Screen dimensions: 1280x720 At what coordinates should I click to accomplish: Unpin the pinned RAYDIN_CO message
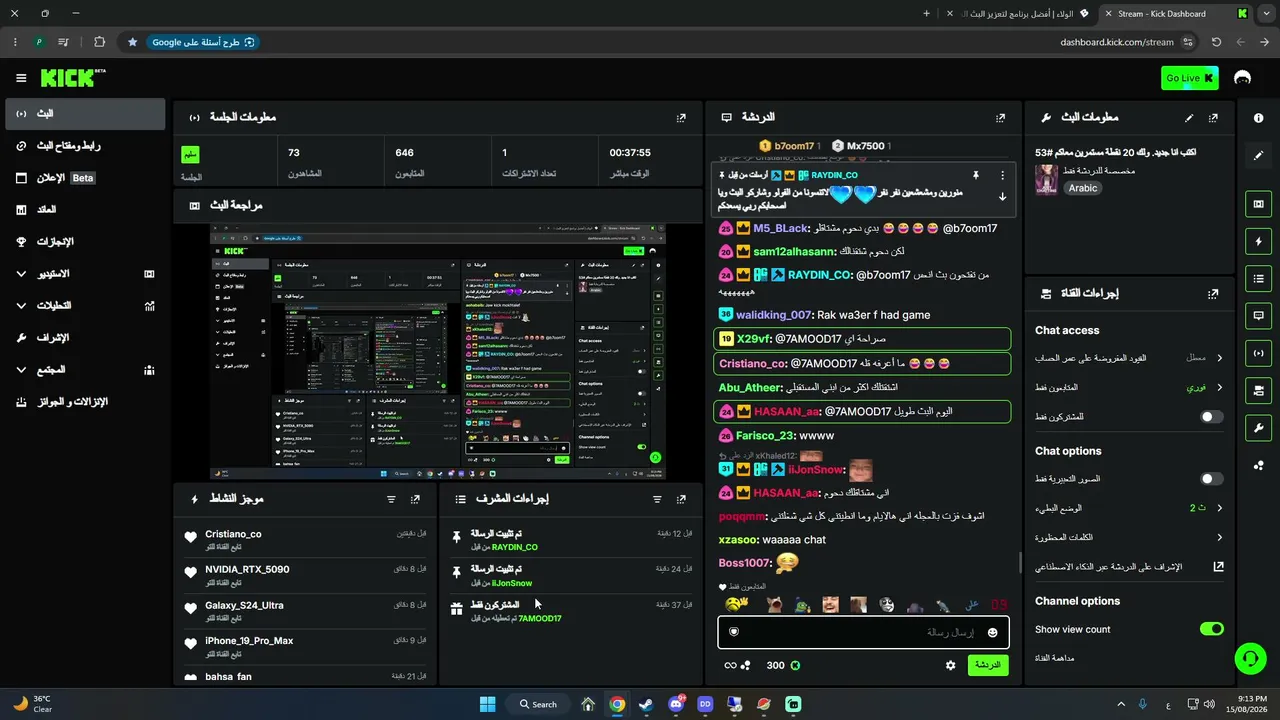coord(976,175)
